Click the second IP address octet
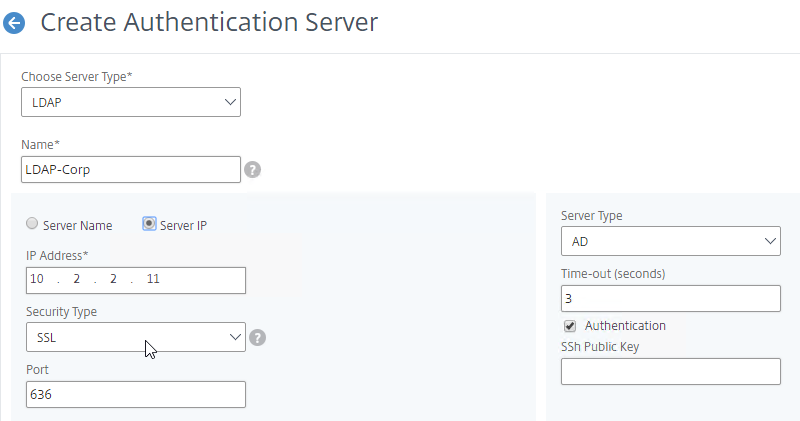 pos(77,279)
